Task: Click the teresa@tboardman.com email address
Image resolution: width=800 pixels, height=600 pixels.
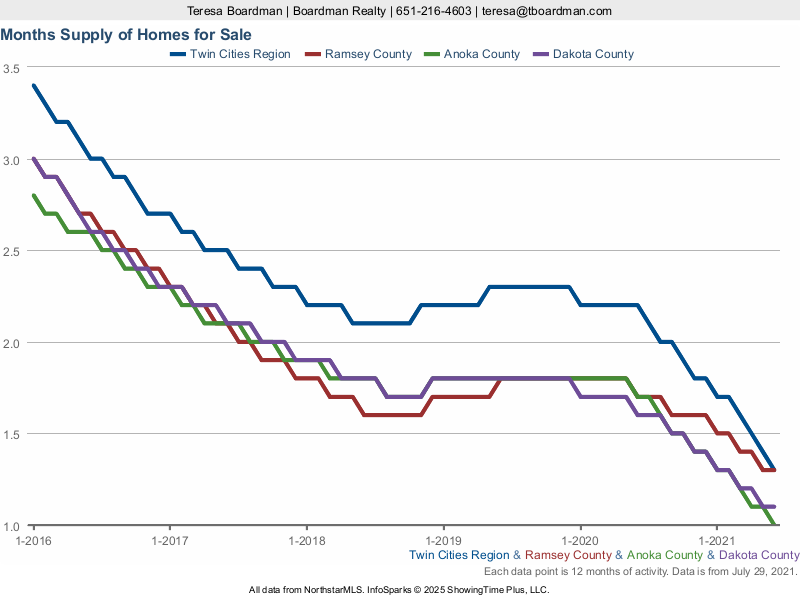Action: 546,11
